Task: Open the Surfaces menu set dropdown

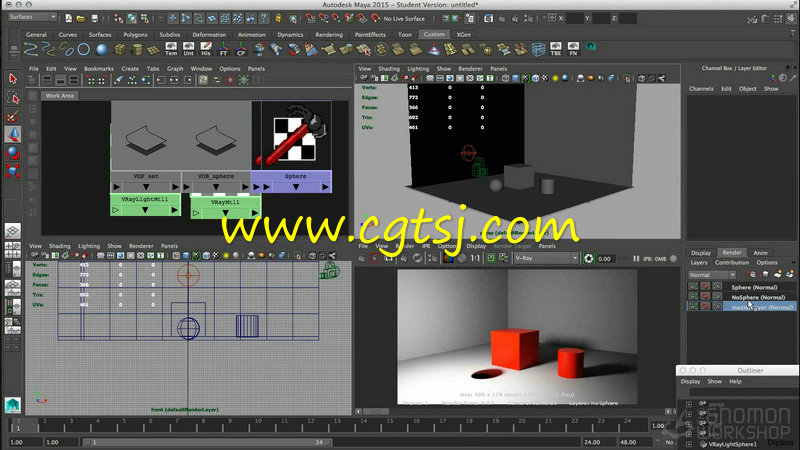Action: pyautogui.click(x=32, y=17)
